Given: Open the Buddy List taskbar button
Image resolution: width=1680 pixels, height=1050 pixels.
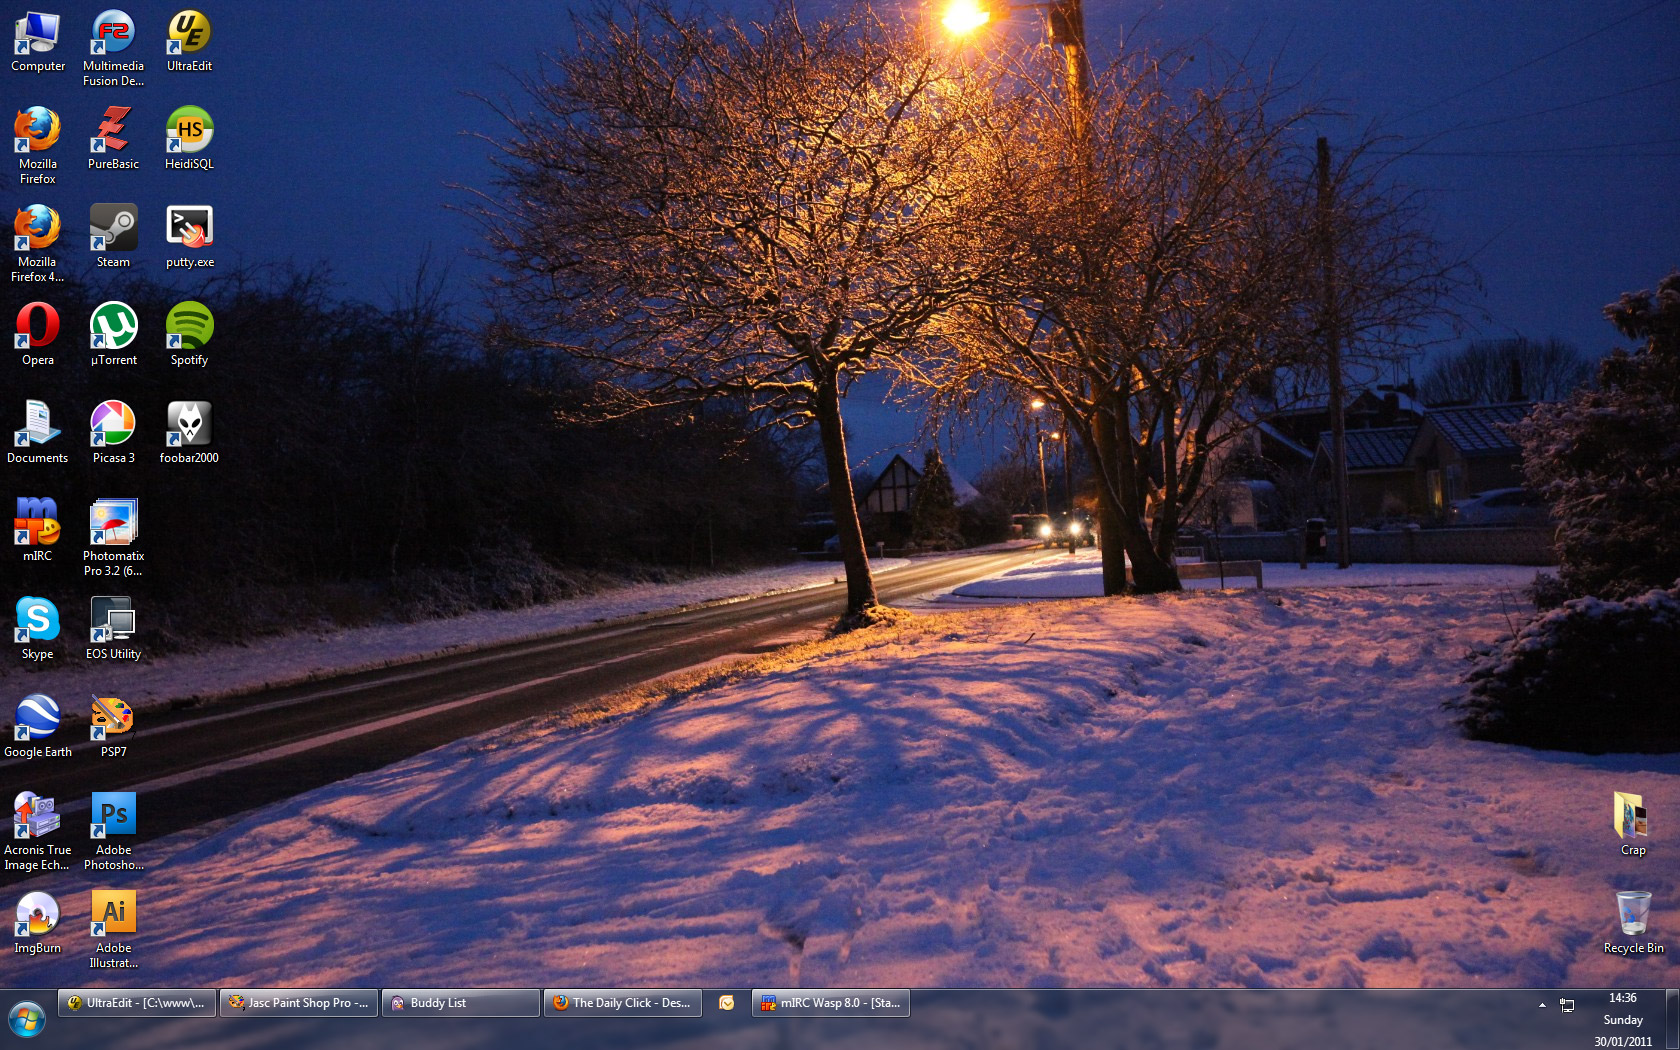Looking at the screenshot, I should click(x=461, y=1003).
